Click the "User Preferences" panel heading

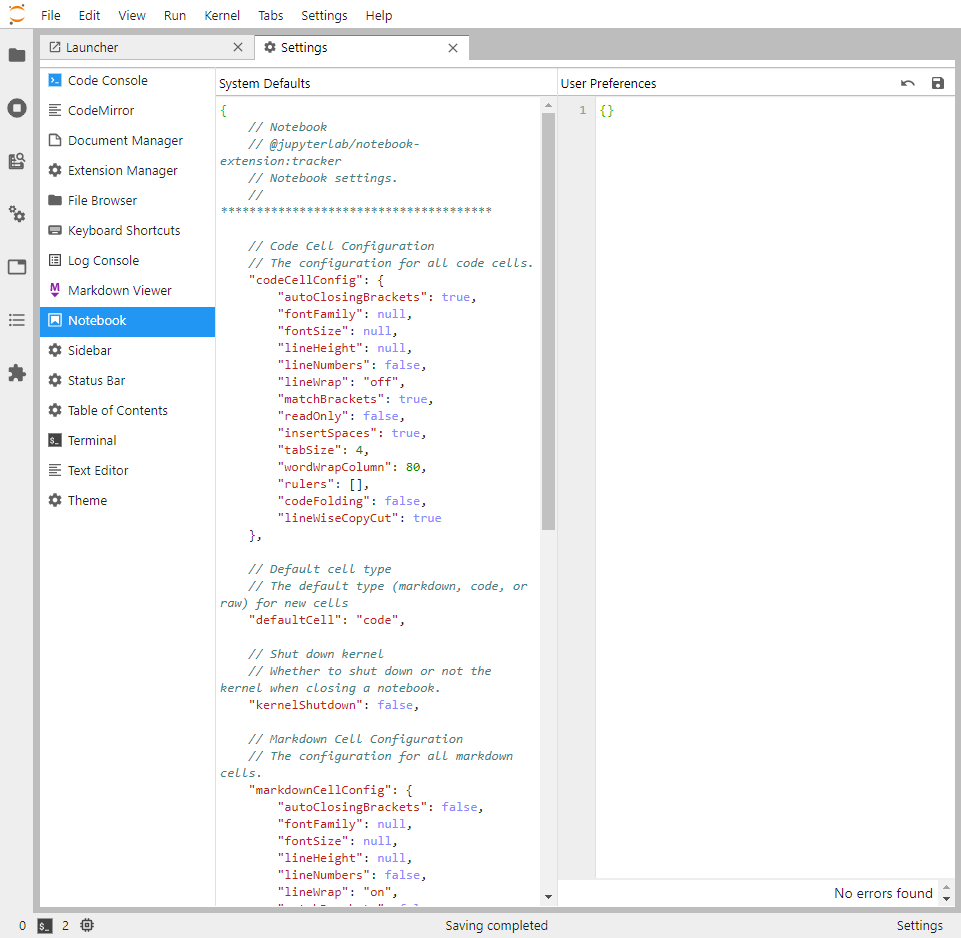[x=608, y=83]
